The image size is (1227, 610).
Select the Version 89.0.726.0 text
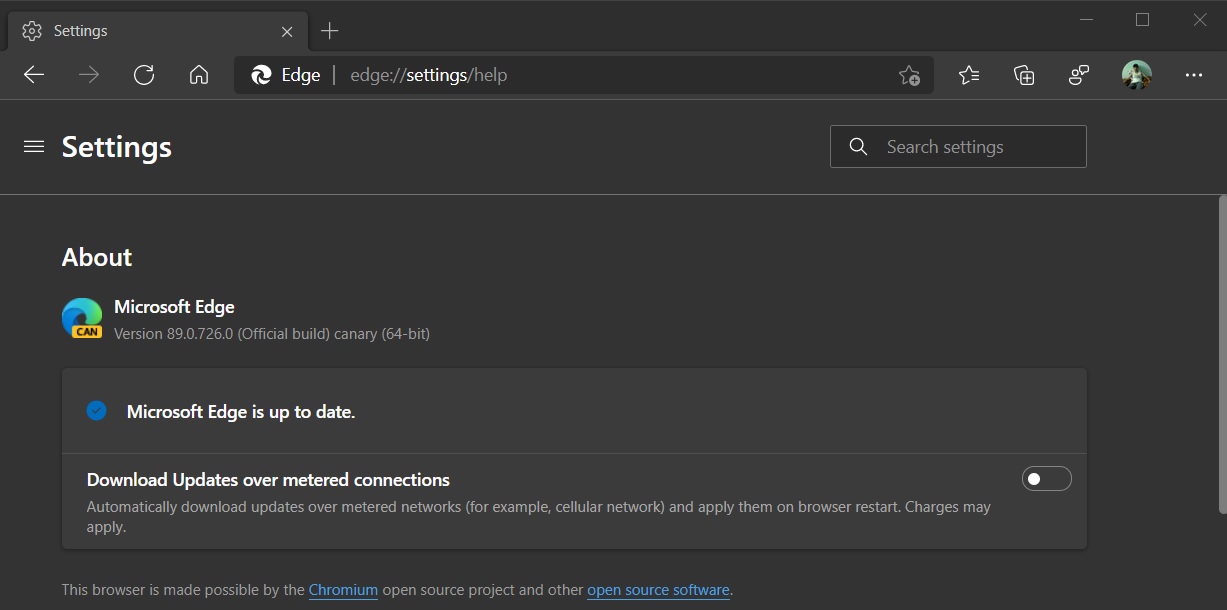[272, 334]
